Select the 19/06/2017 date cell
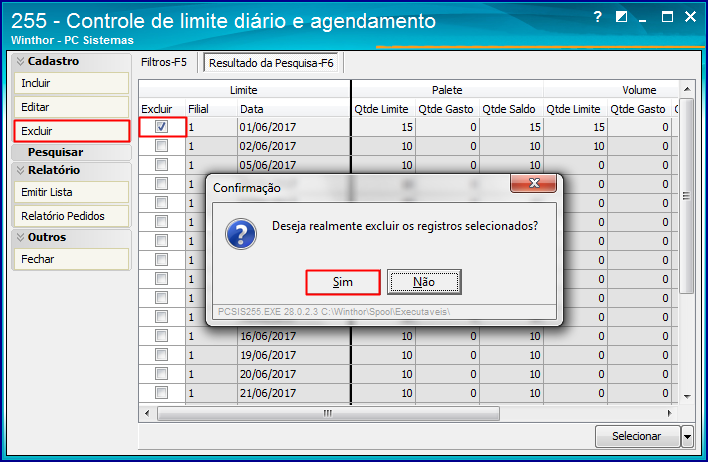Image resolution: width=708 pixels, height=462 pixels. pos(293,355)
